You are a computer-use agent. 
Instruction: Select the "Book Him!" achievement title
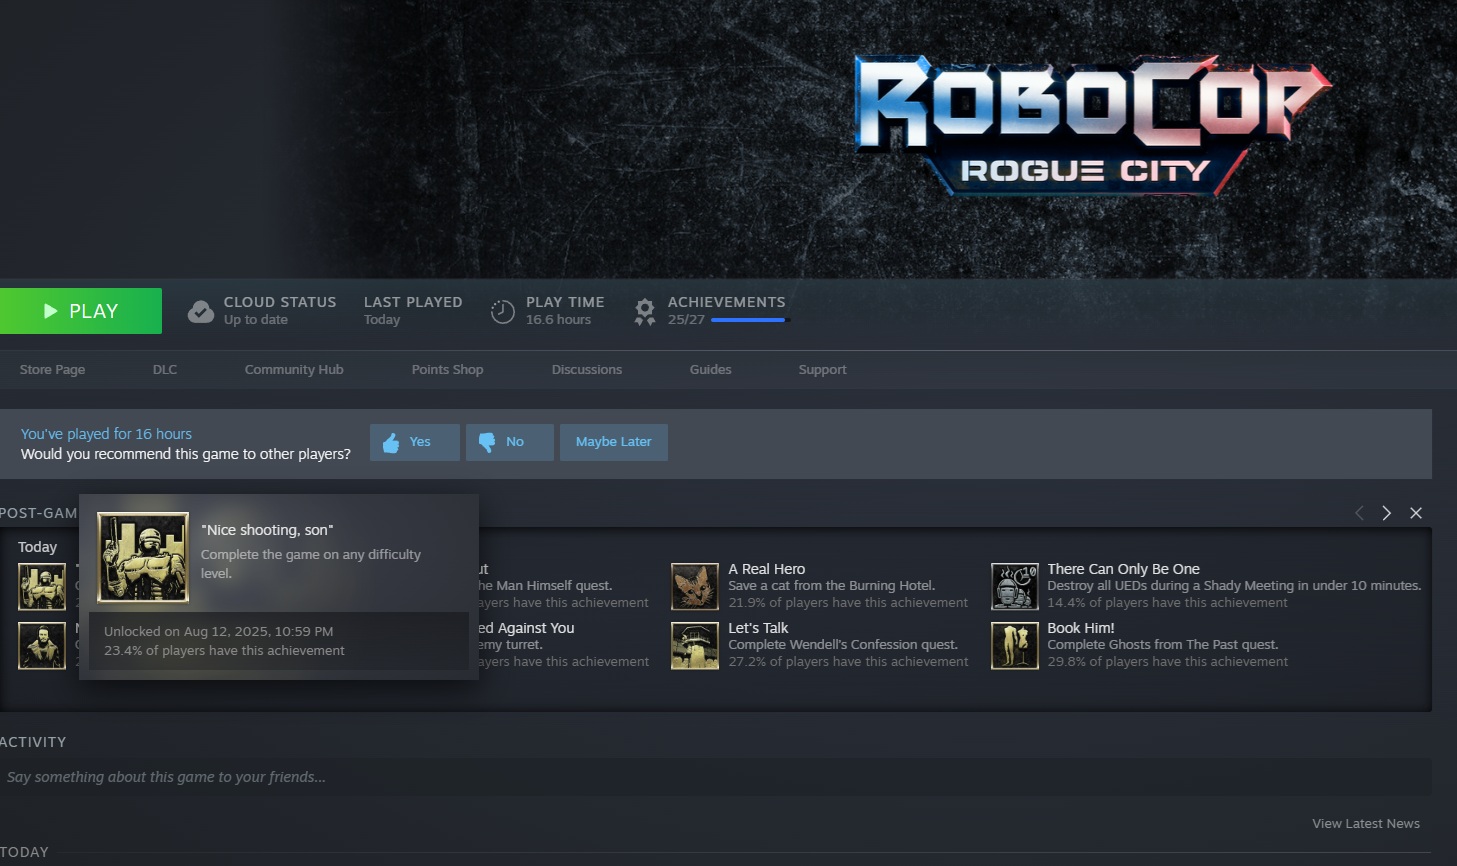[x=1081, y=628]
